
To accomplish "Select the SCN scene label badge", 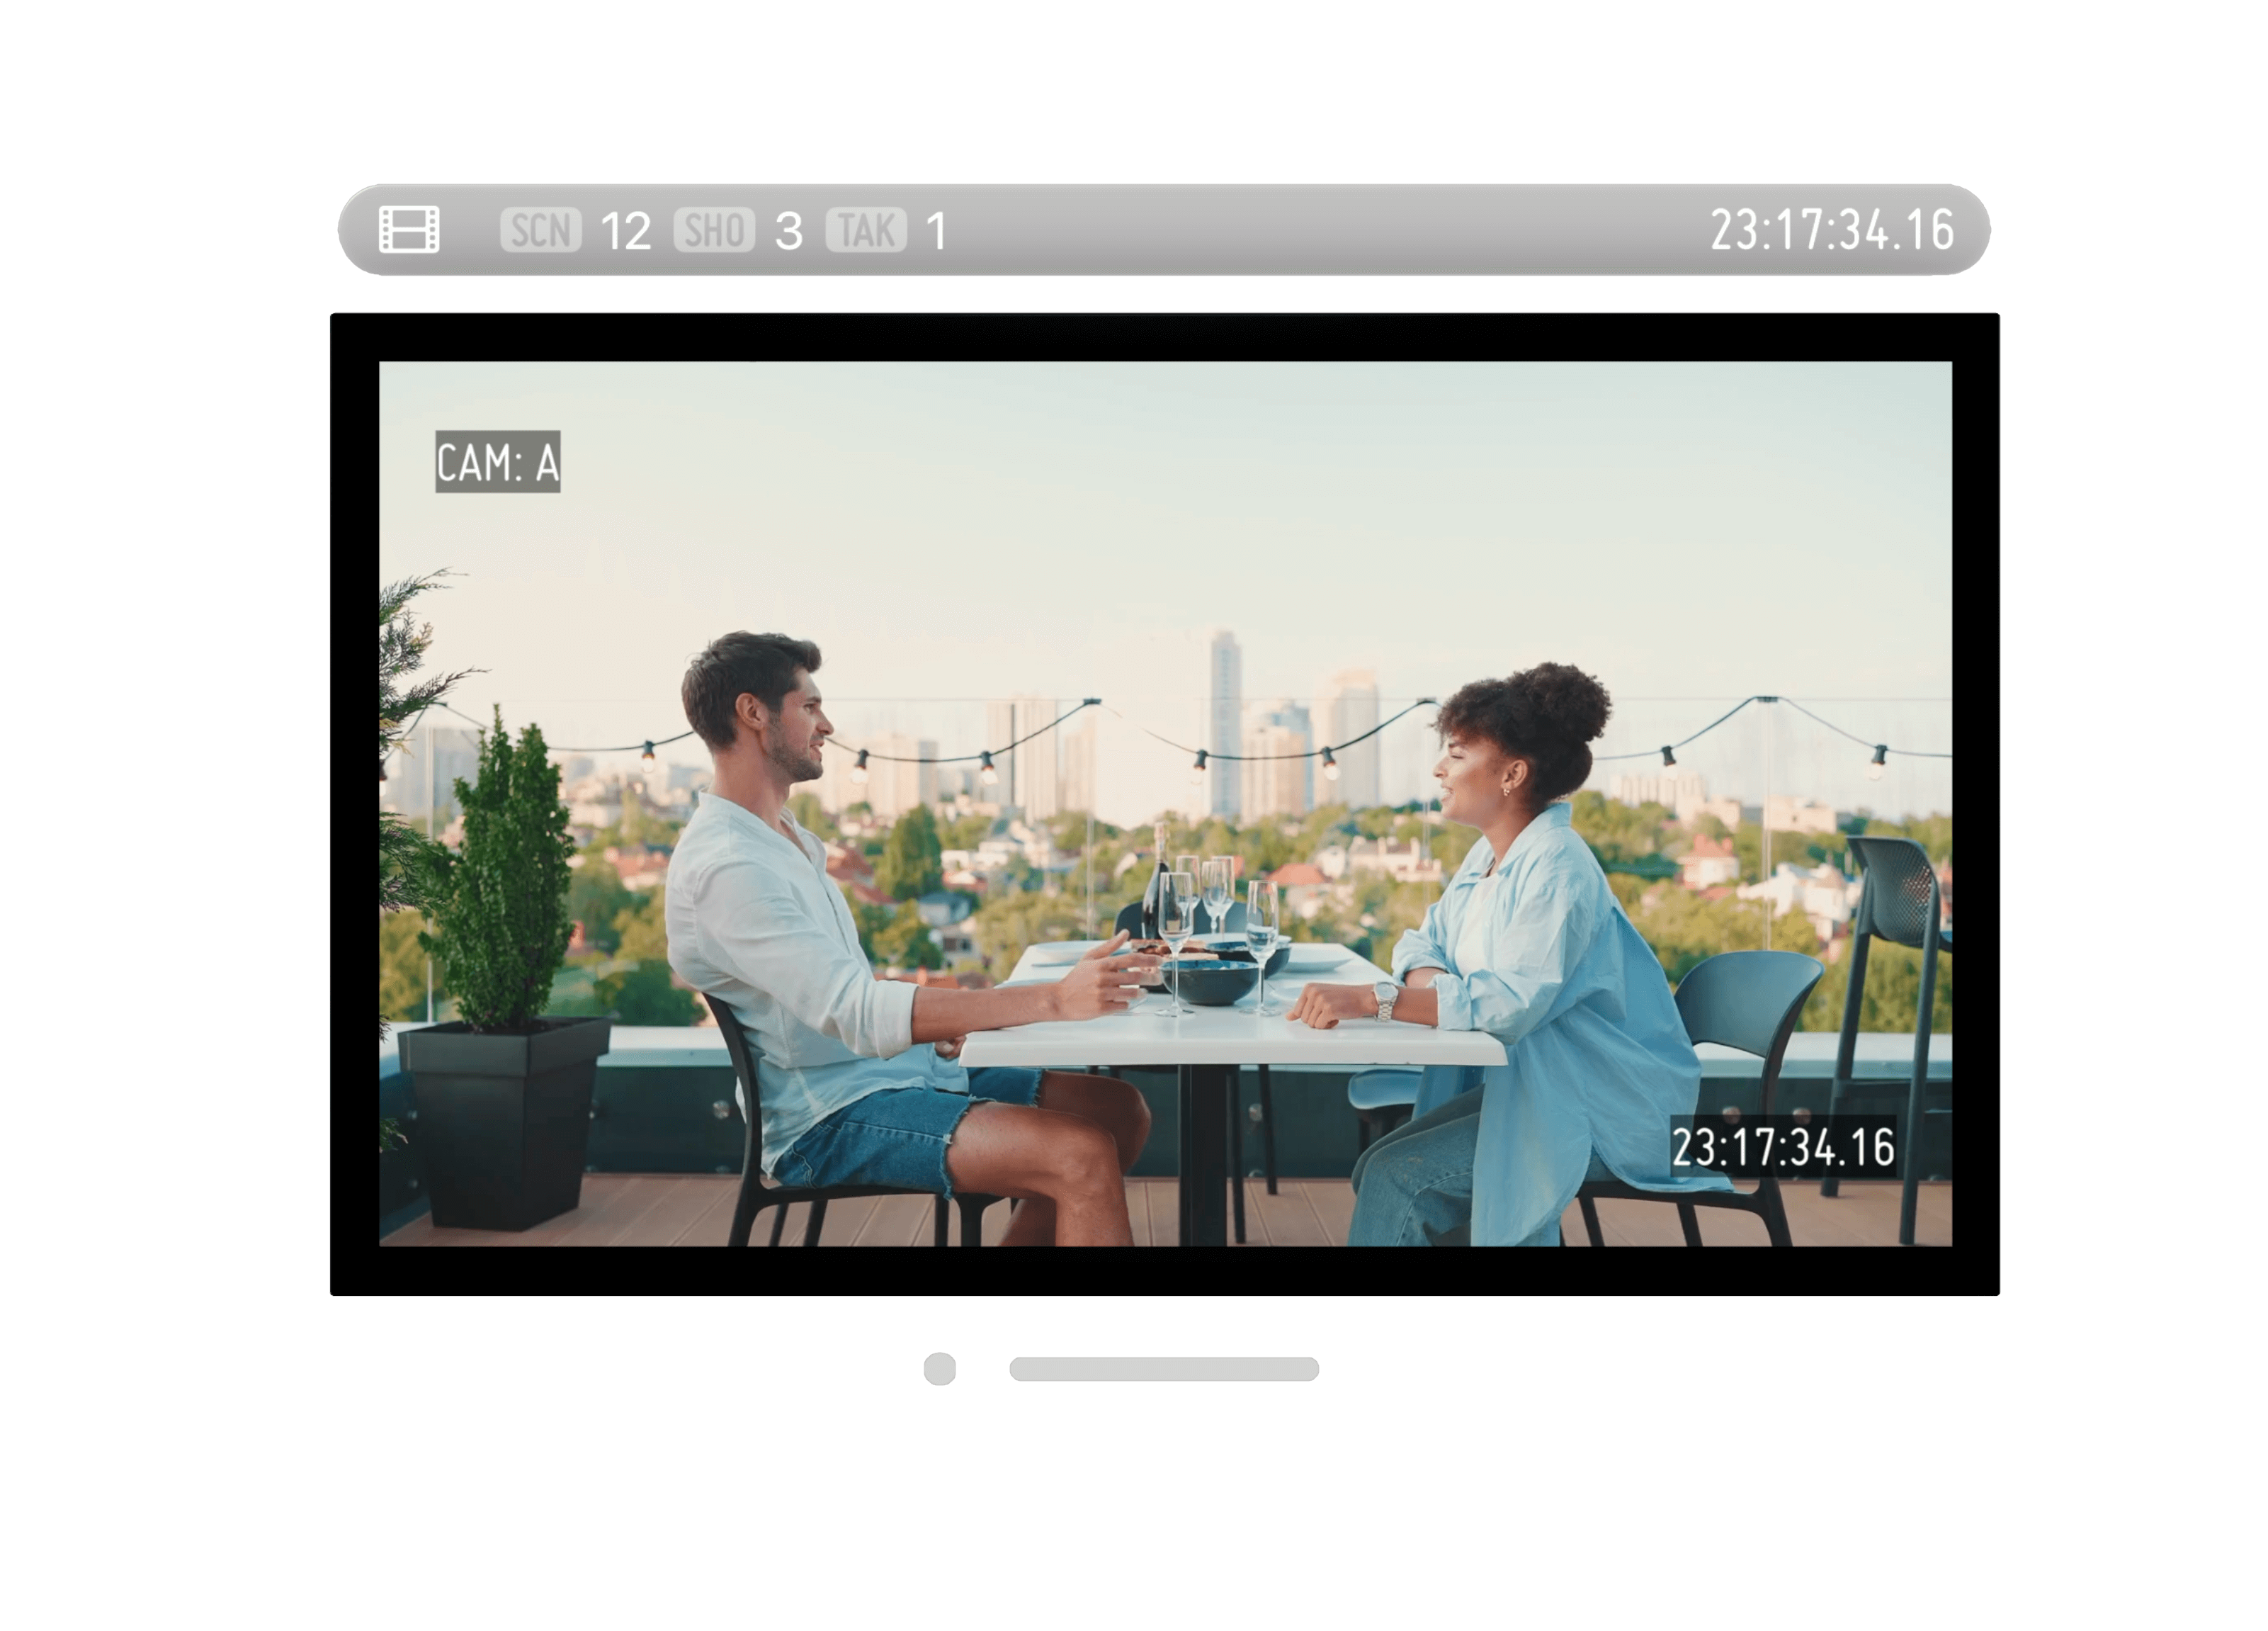I will [541, 230].
